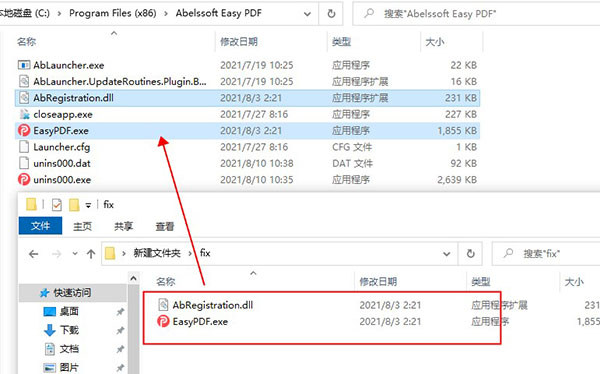
Task: Sort by 大小 column in fix window
Action: click(574, 282)
